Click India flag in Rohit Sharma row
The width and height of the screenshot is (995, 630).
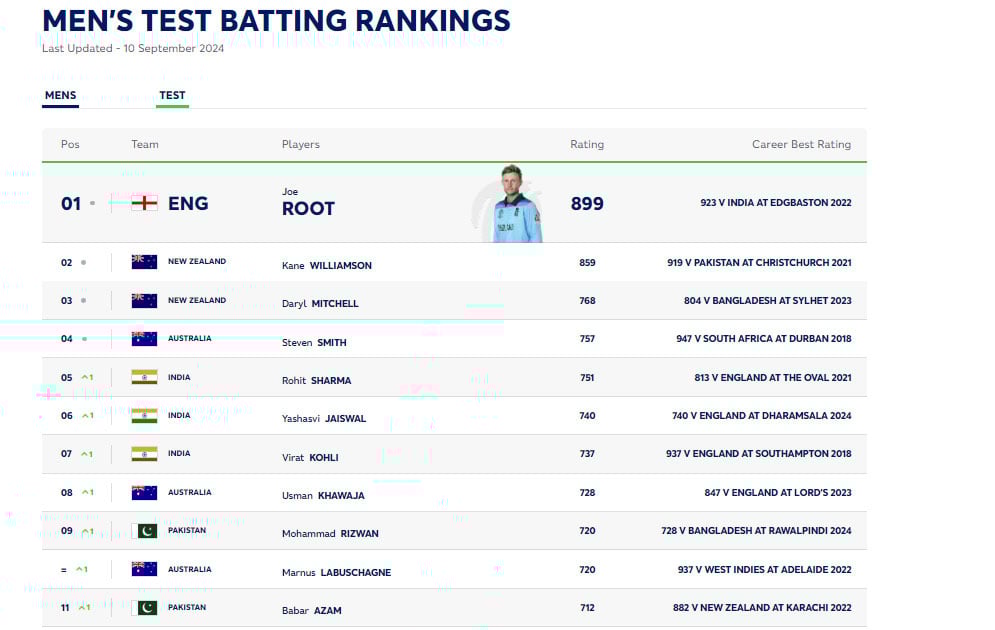click(144, 378)
